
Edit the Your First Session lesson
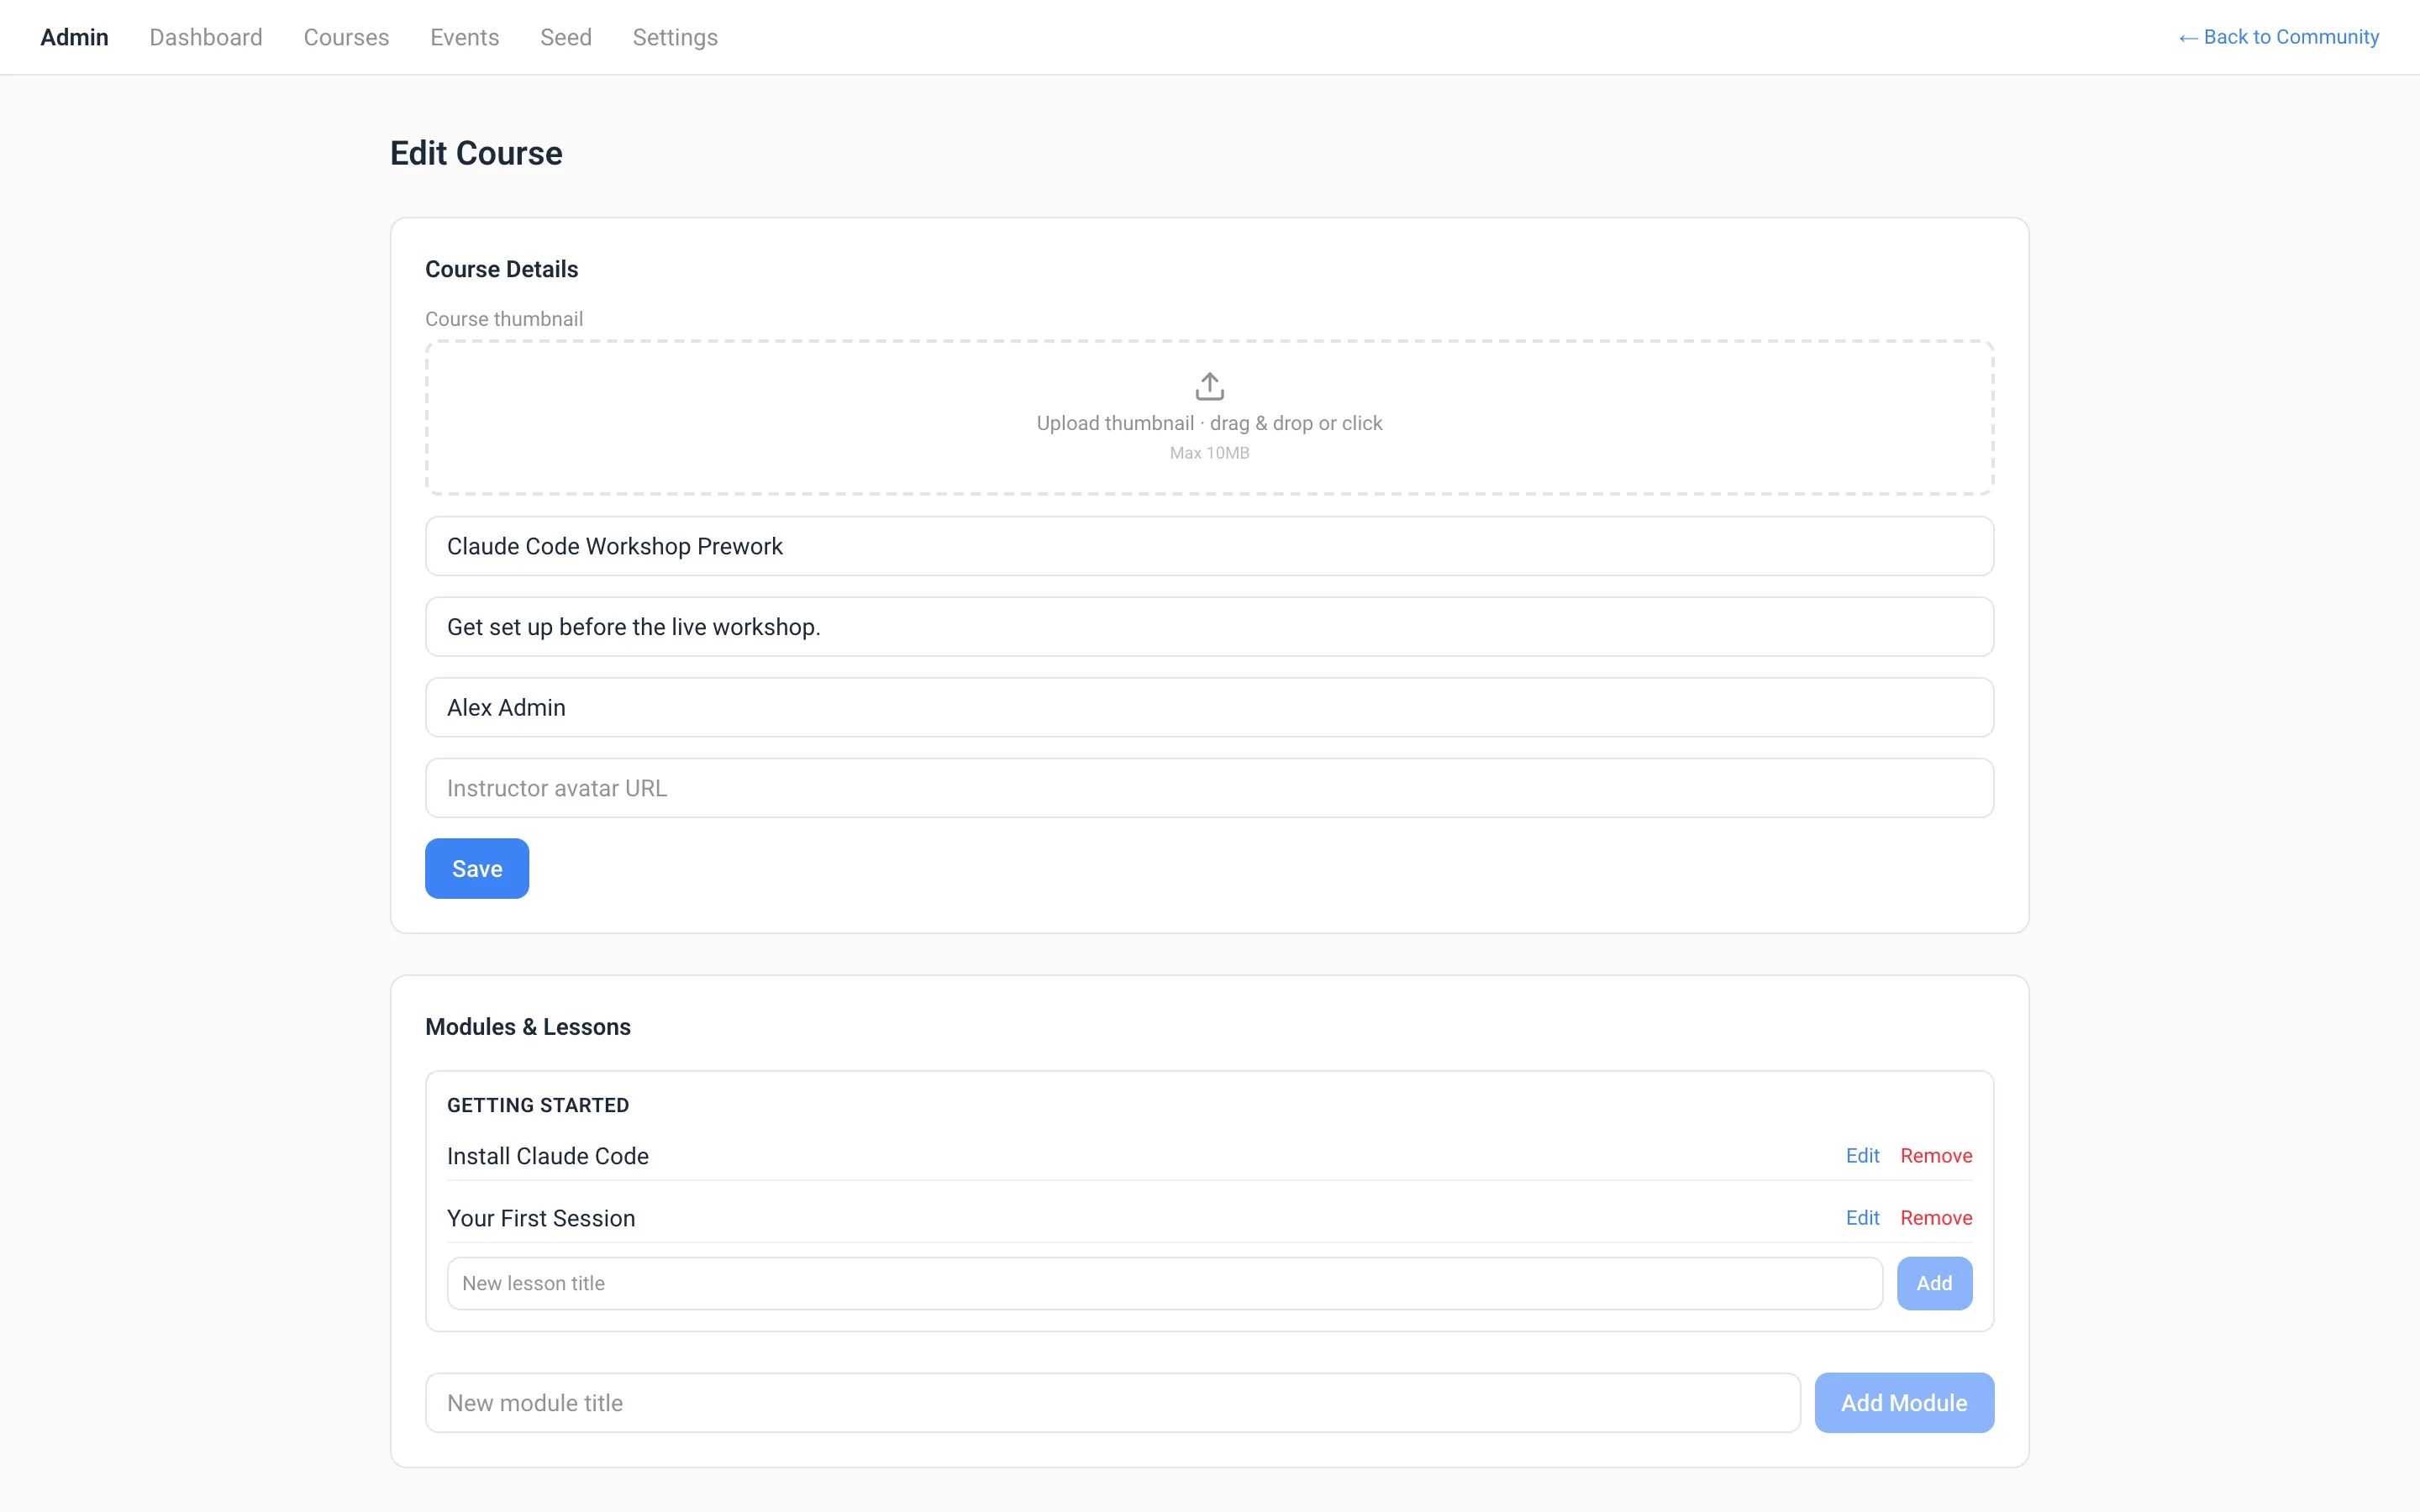pos(1862,1217)
